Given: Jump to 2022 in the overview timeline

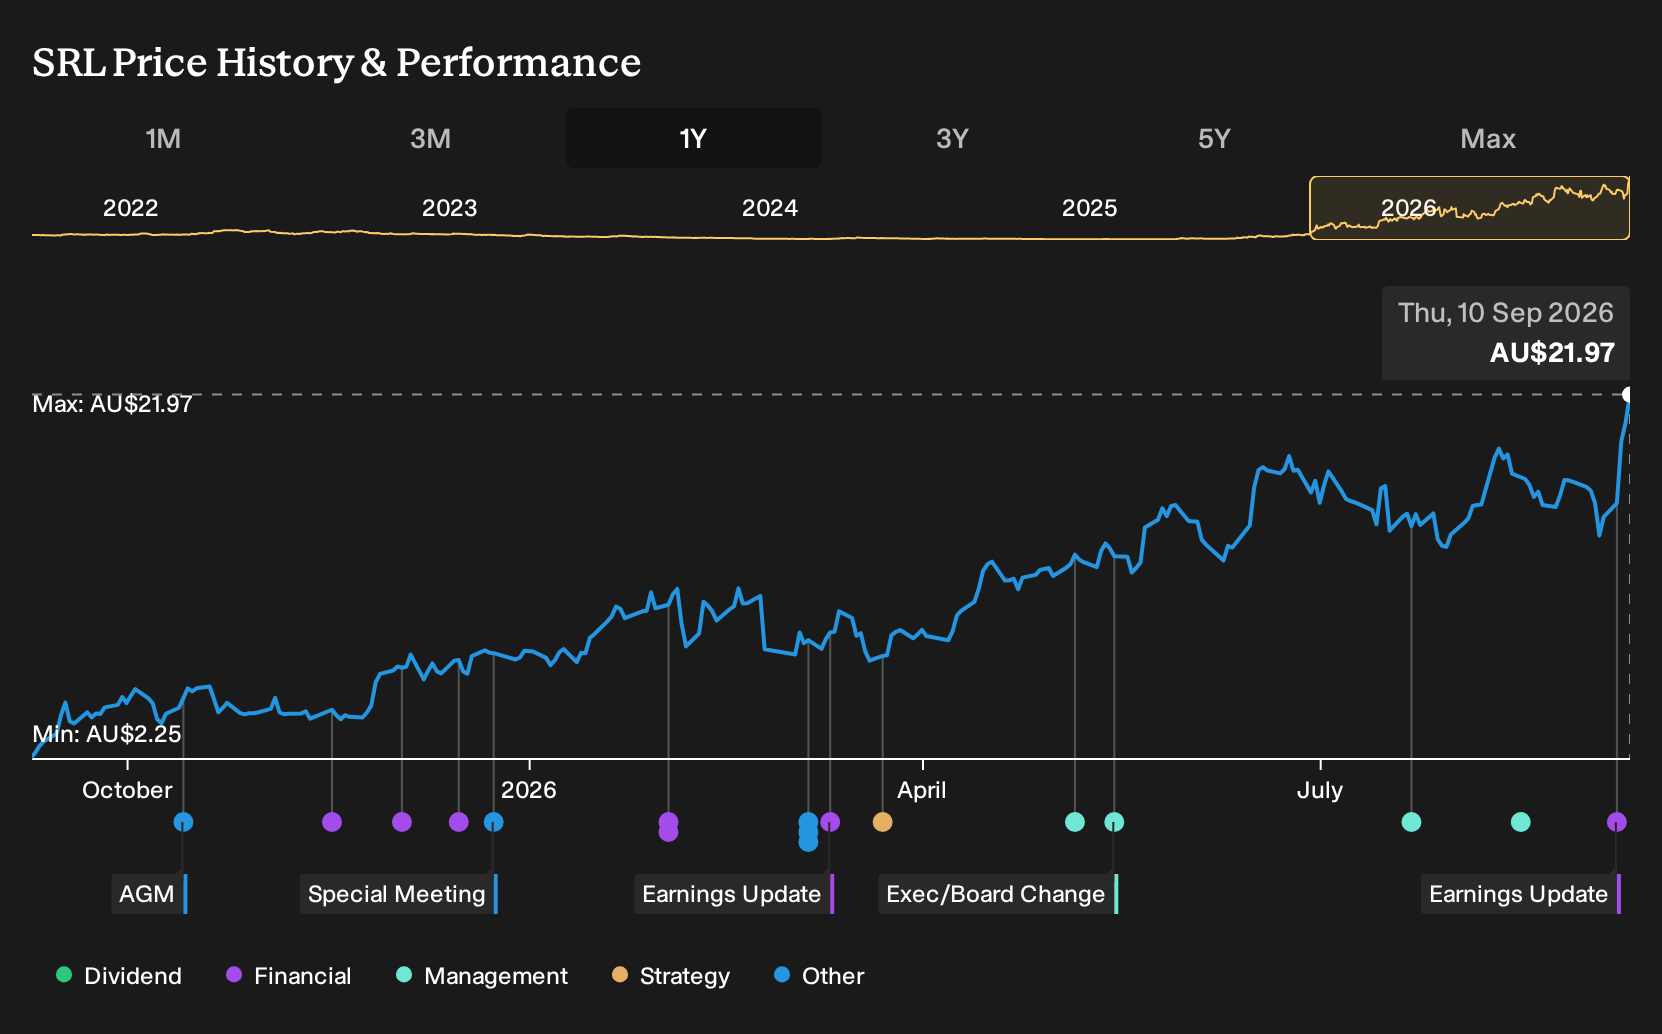Looking at the screenshot, I should point(131,208).
